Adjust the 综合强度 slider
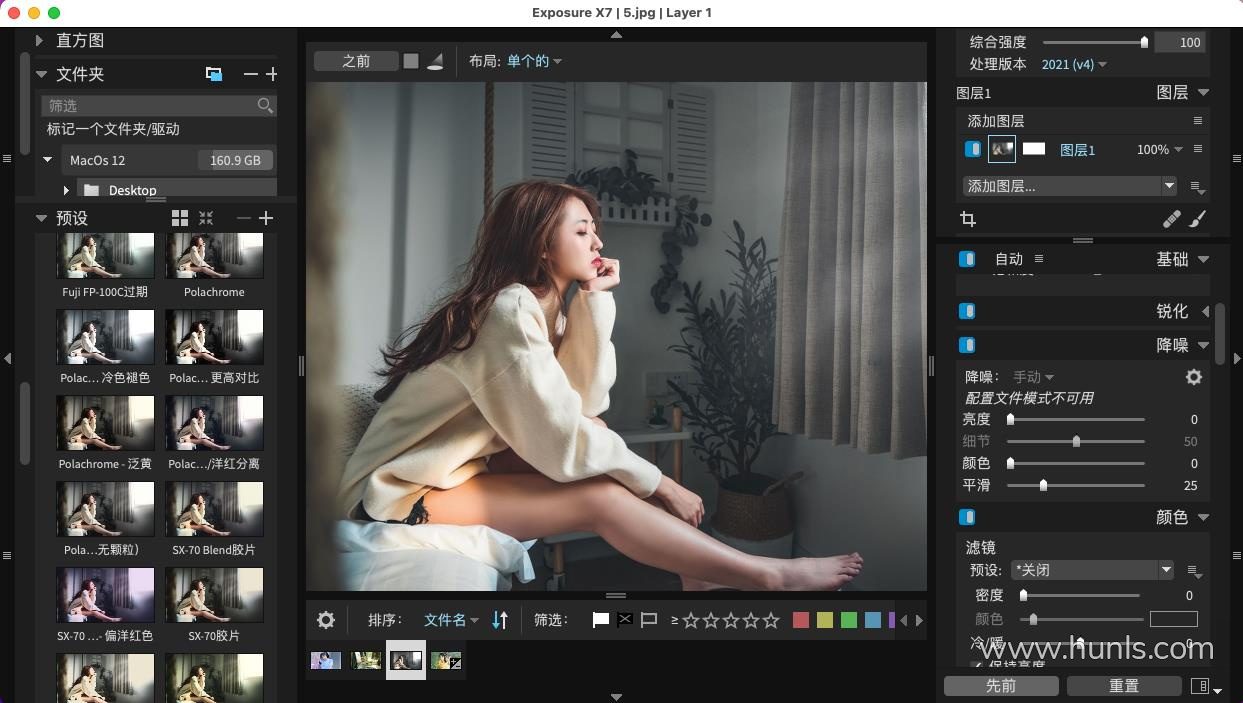Viewport: 1243px width, 703px height. click(x=1095, y=42)
